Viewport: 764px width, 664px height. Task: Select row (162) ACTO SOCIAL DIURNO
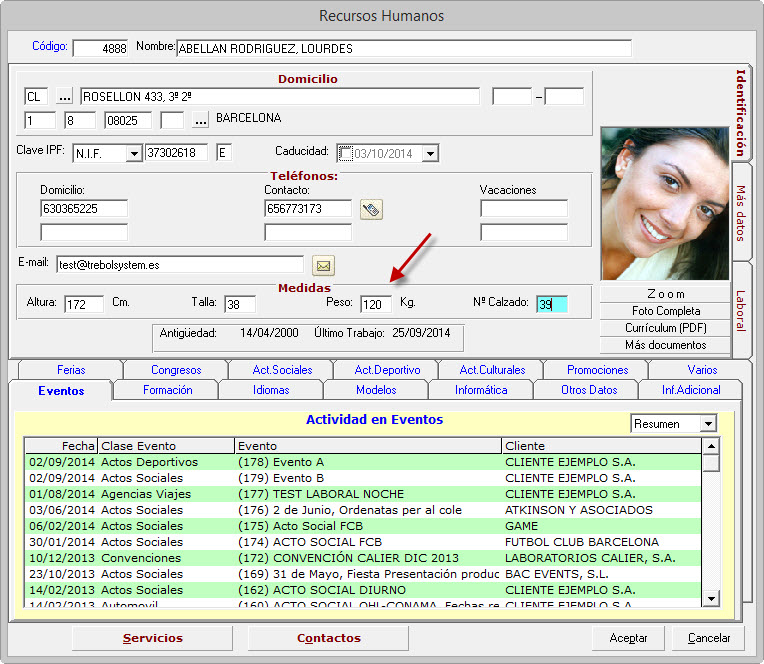click(363, 590)
